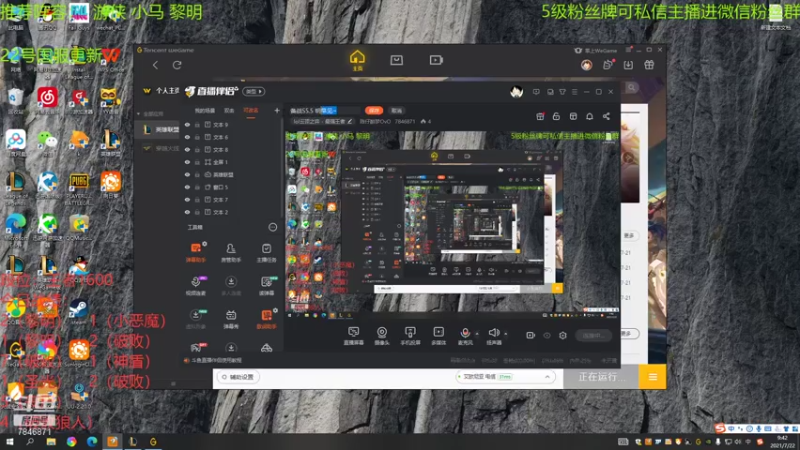
Task: Open the yellow menu button next to 正在运行
Action: [x=653, y=377]
